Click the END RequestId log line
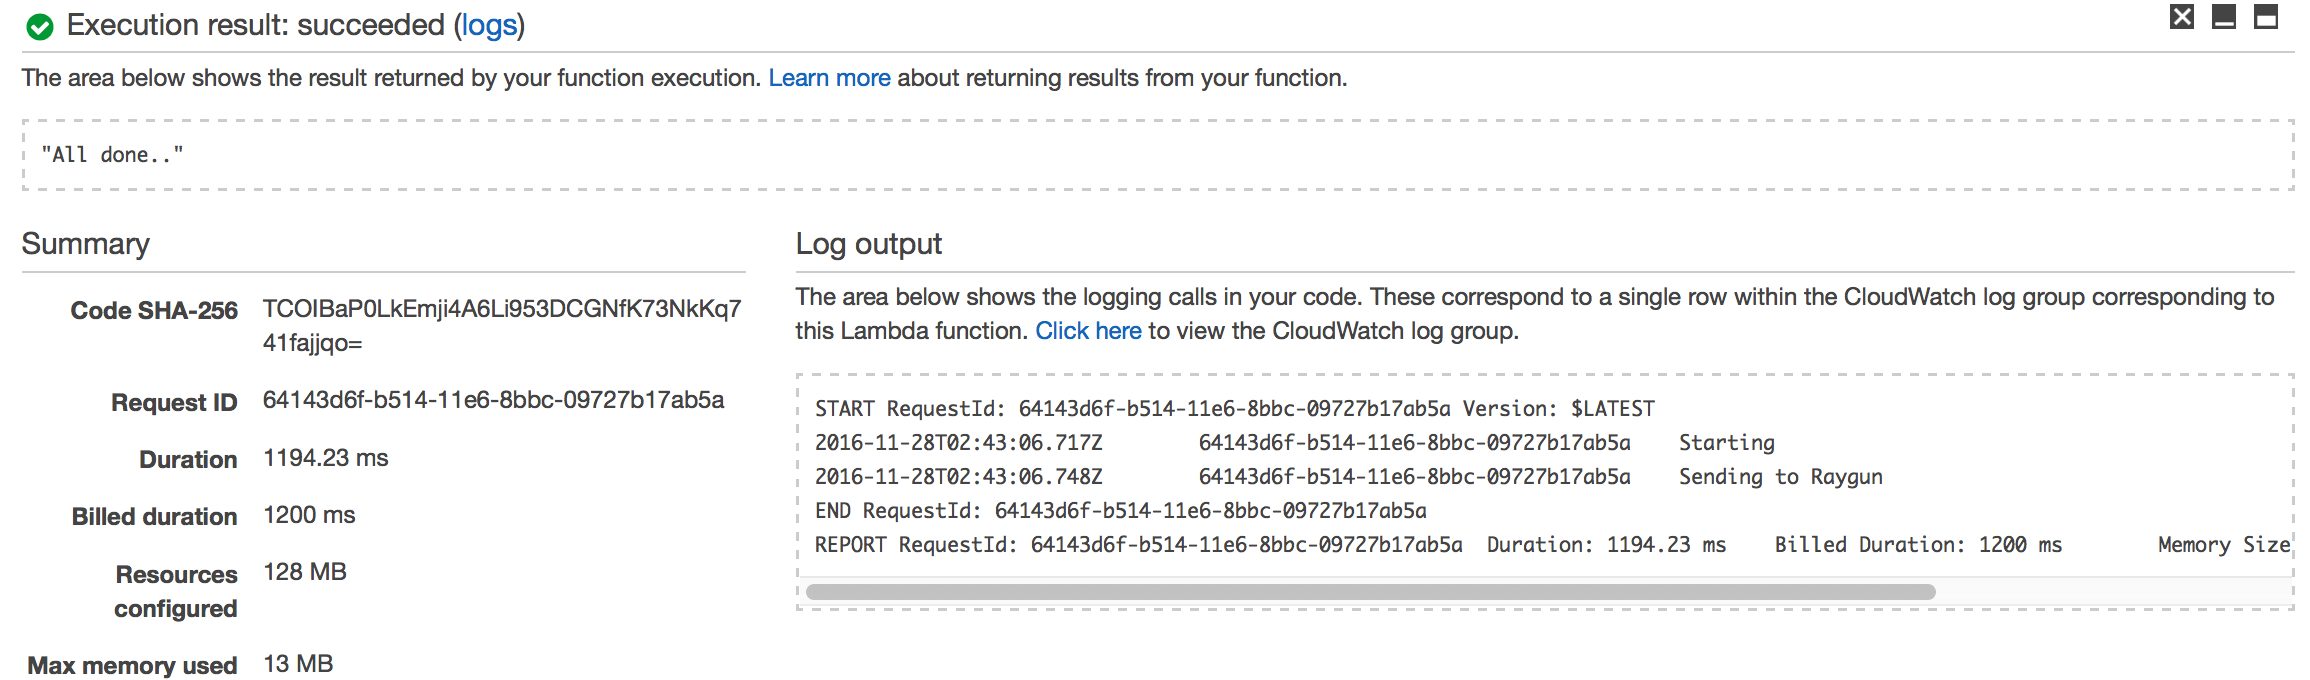Image resolution: width=2310 pixels, height=680 pixels. 1121,511
